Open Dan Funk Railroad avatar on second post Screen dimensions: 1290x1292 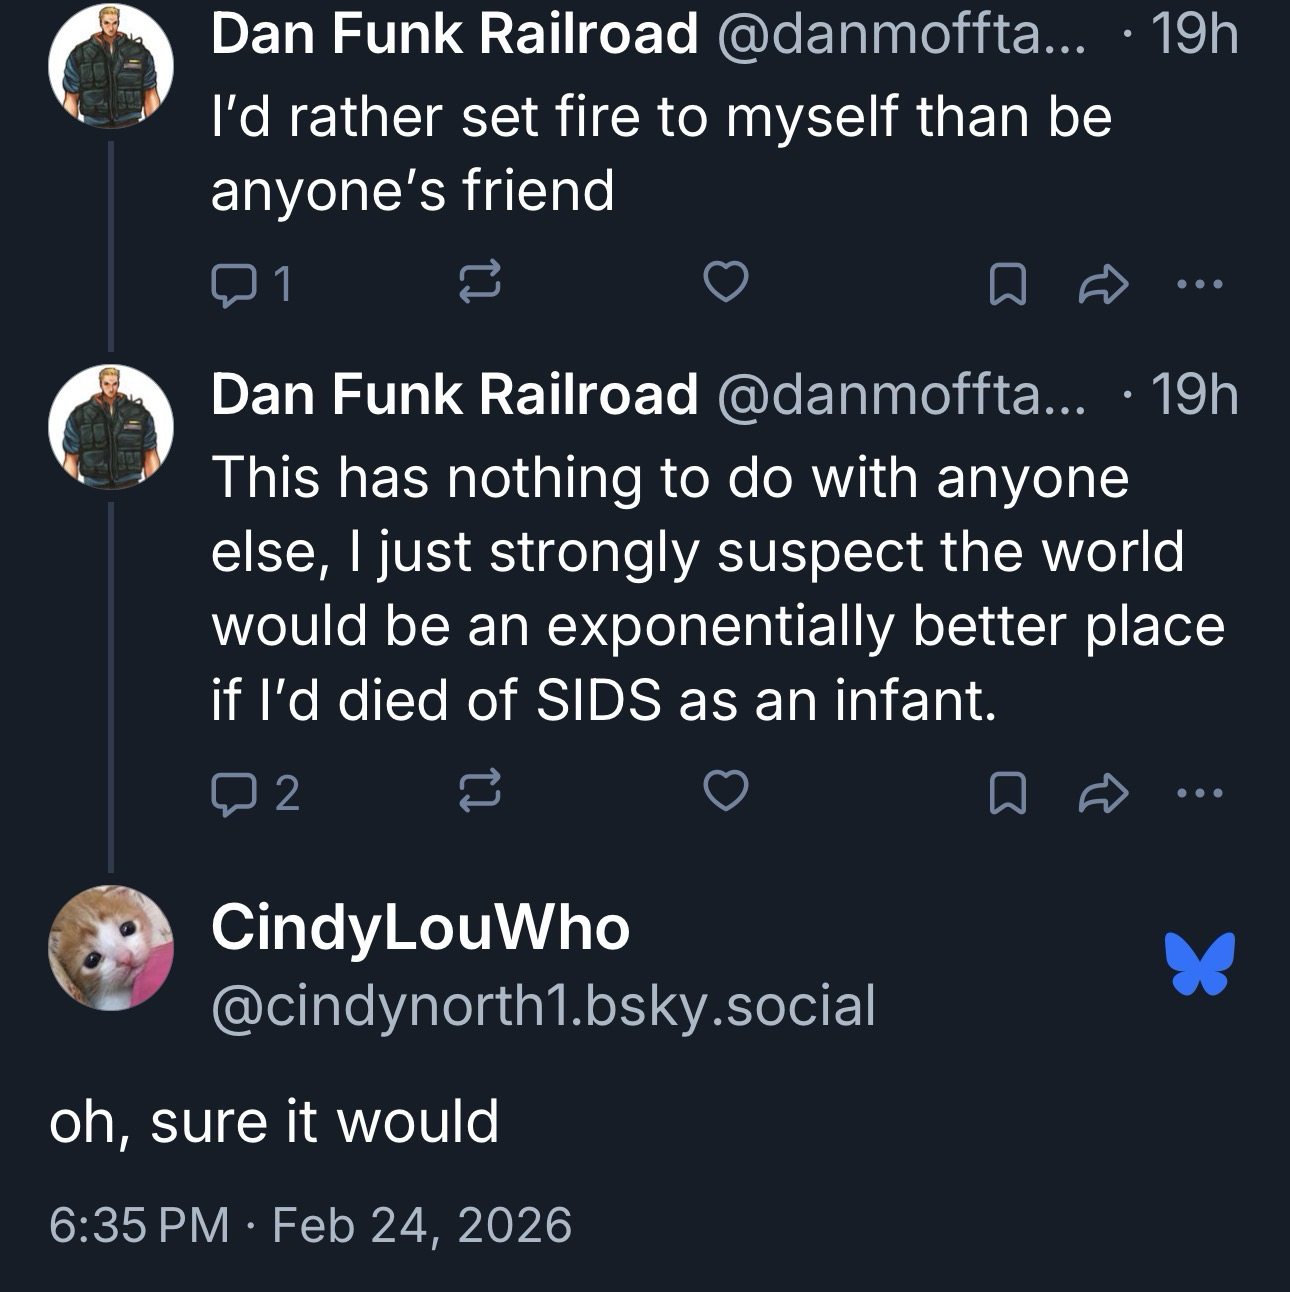coord(111,427)
